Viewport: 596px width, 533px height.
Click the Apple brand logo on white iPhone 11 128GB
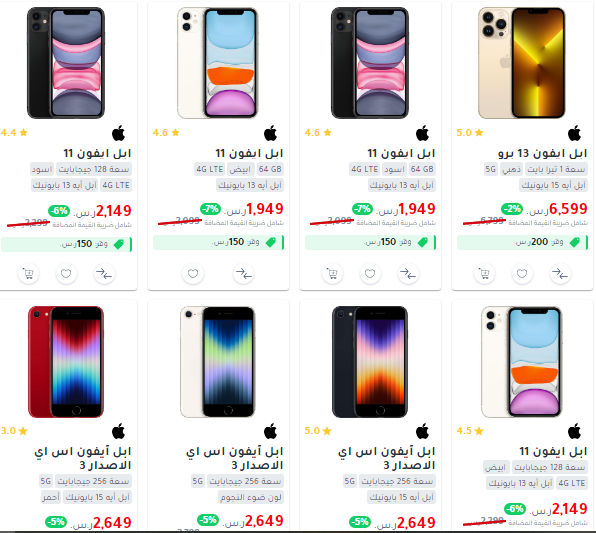point(575,431)
